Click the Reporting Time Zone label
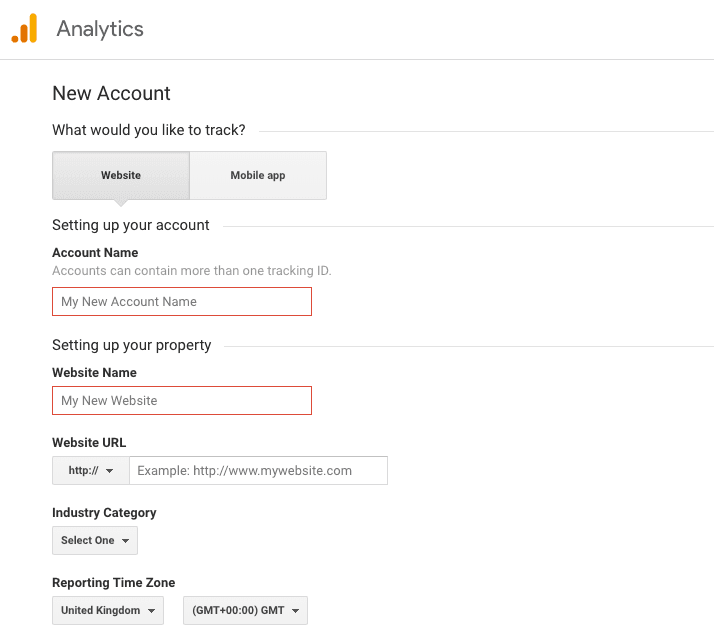Screen dimensions: 714x634 tap(113, 583)
